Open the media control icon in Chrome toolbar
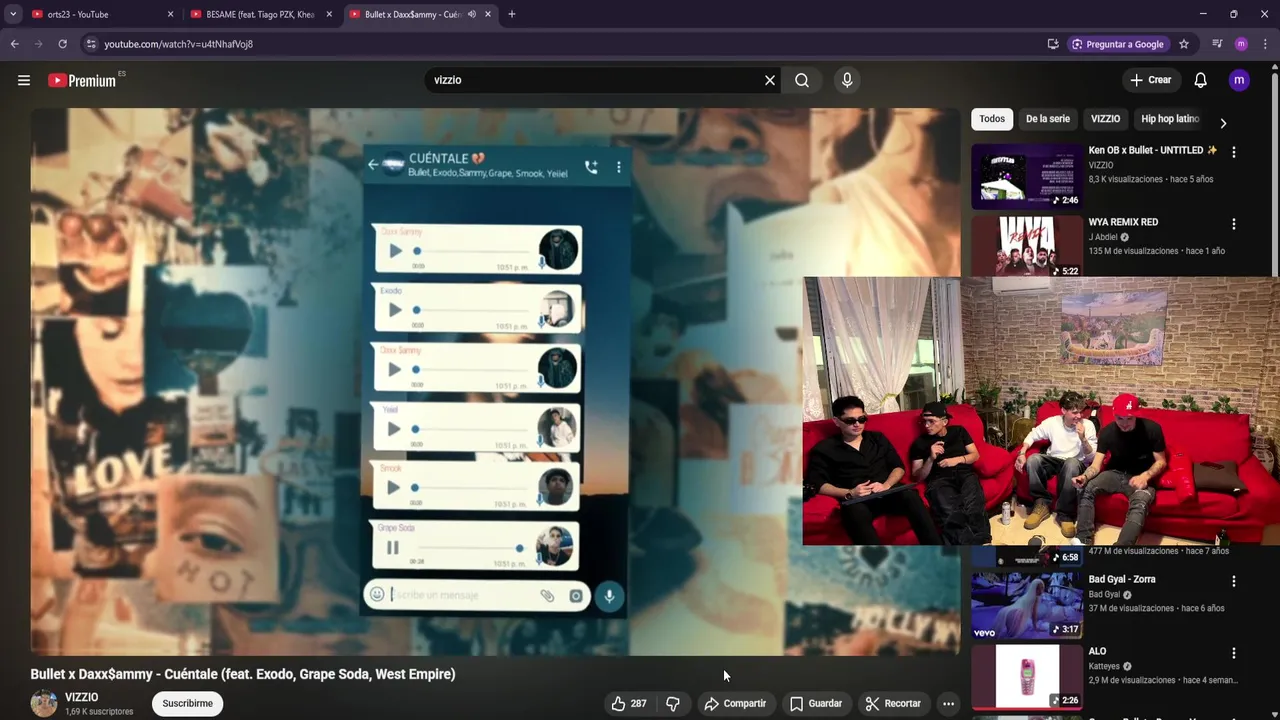The image size is (1280, 720). (1217, 44)
